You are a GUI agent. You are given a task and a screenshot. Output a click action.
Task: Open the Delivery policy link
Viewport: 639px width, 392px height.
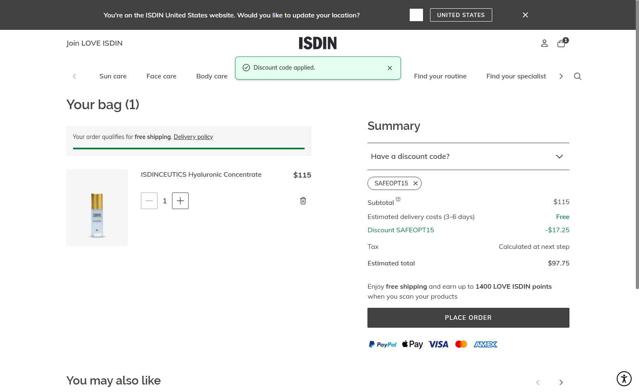[193, 137]
